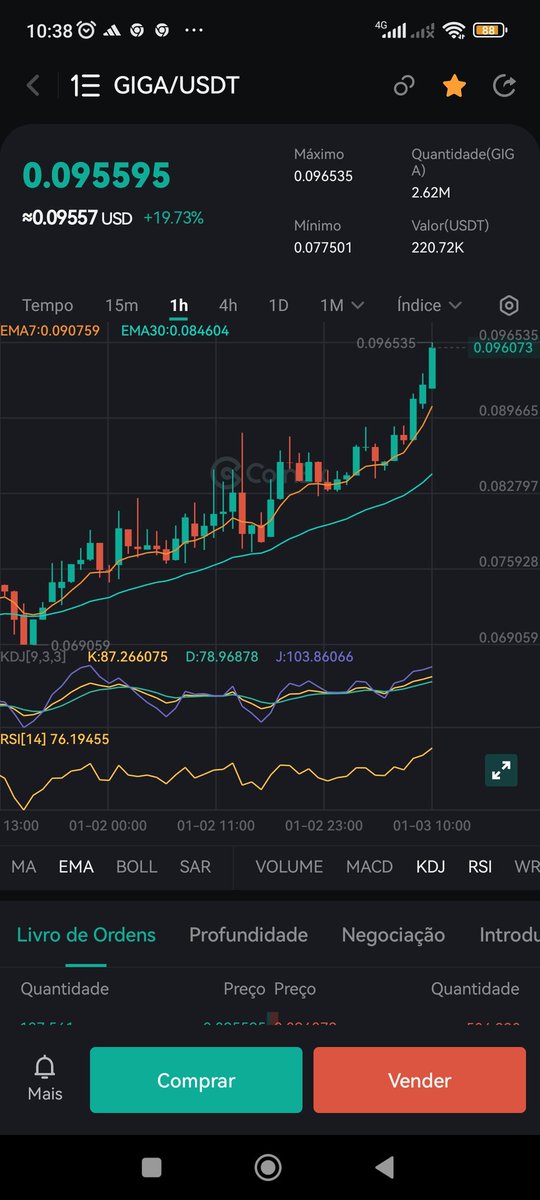Viewport: 540px width, 1200px height.
Task: Toggle the EMA overlay indicator
Action: 76,867
